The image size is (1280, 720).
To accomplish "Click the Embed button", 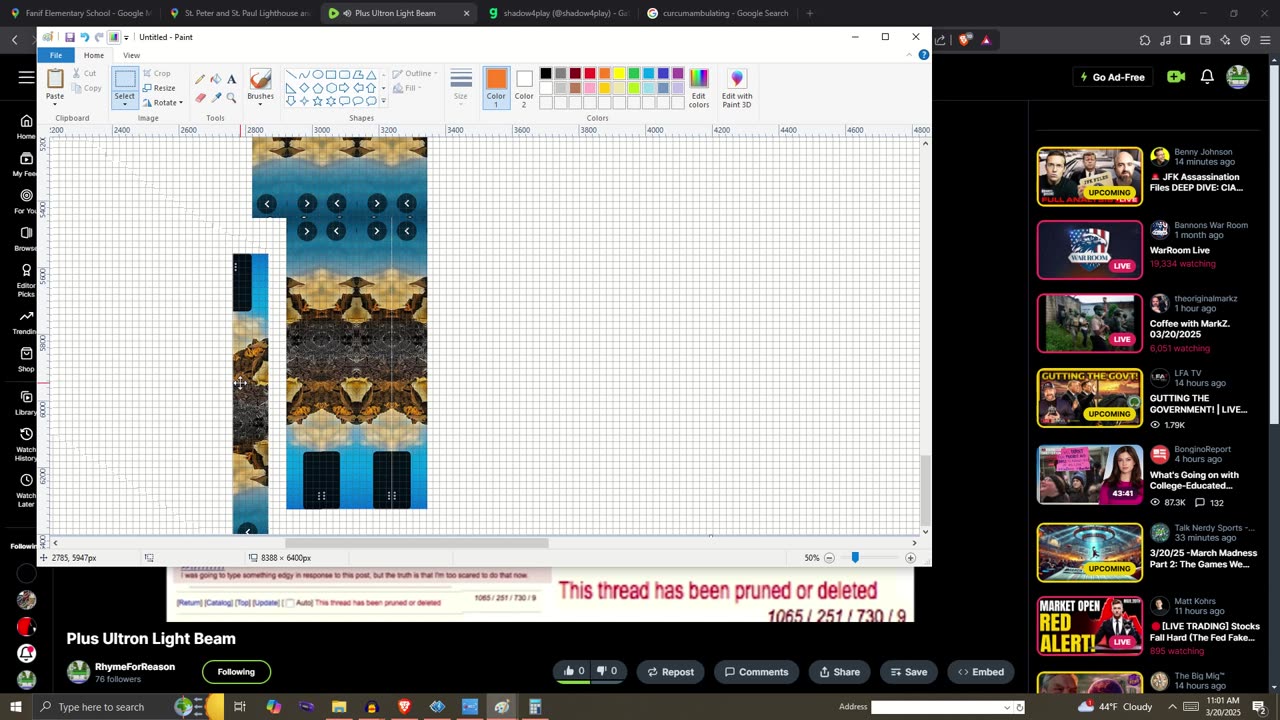I will tap(979, 672).
